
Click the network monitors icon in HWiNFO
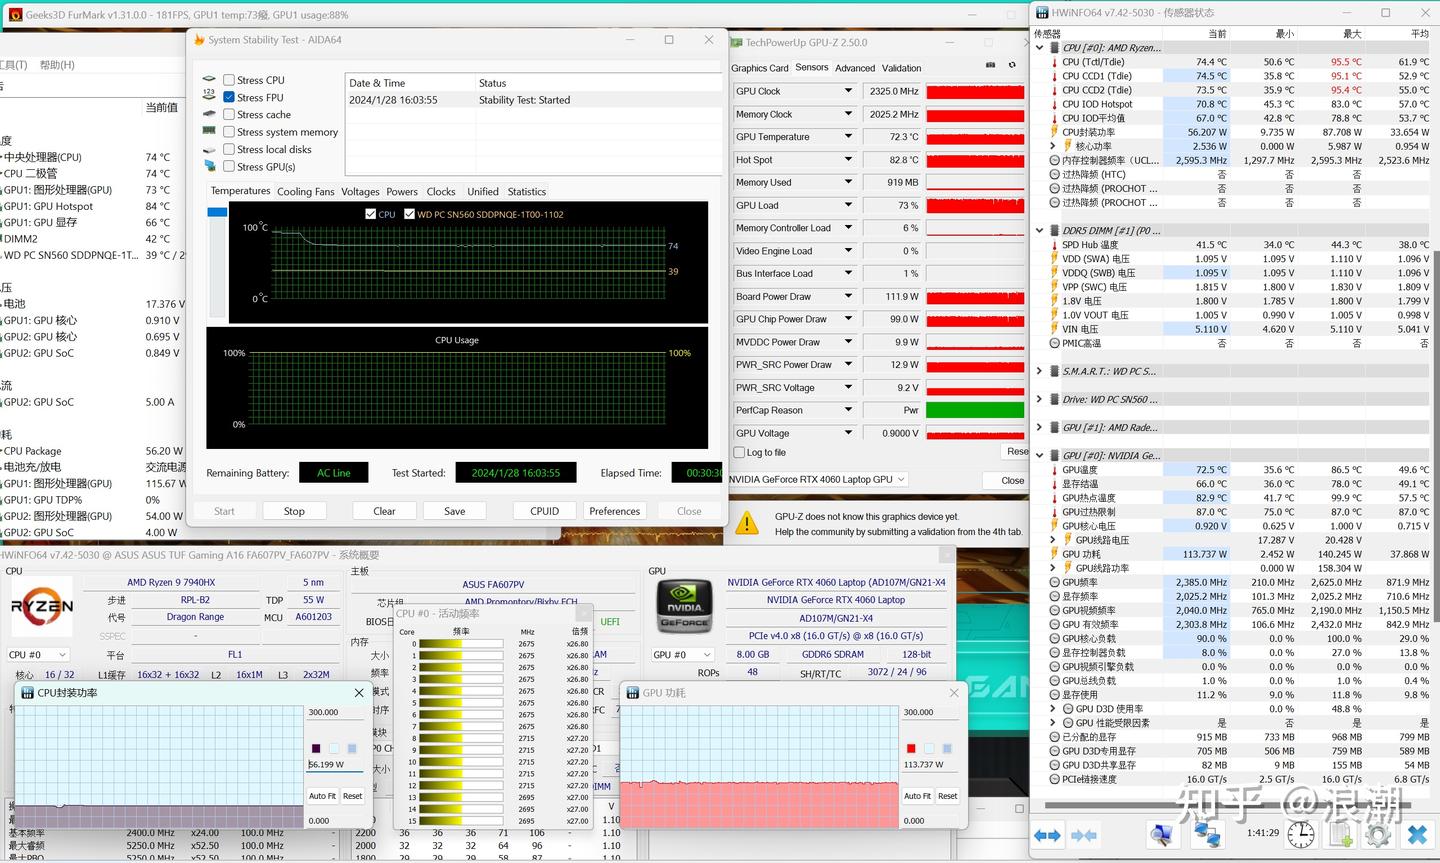tap(1207, 835)
